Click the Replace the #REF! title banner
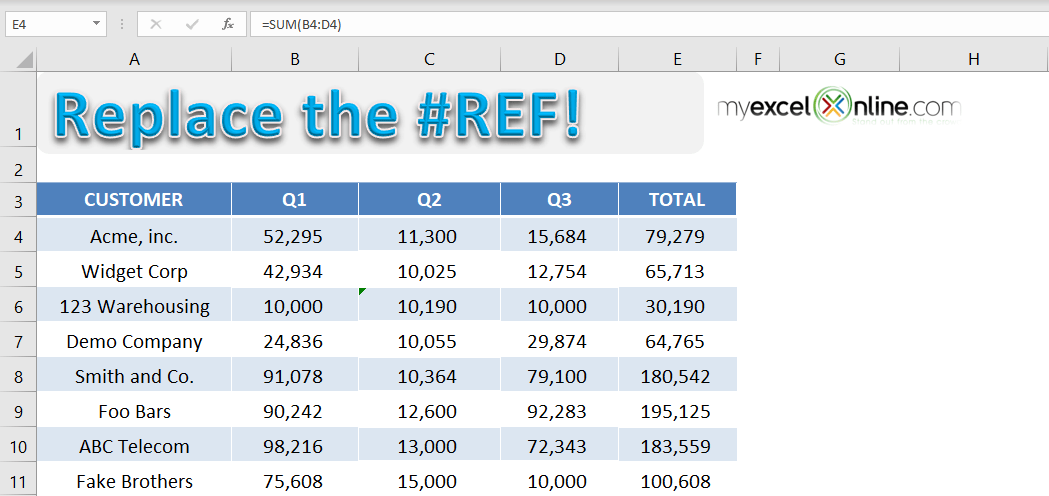 370,114
